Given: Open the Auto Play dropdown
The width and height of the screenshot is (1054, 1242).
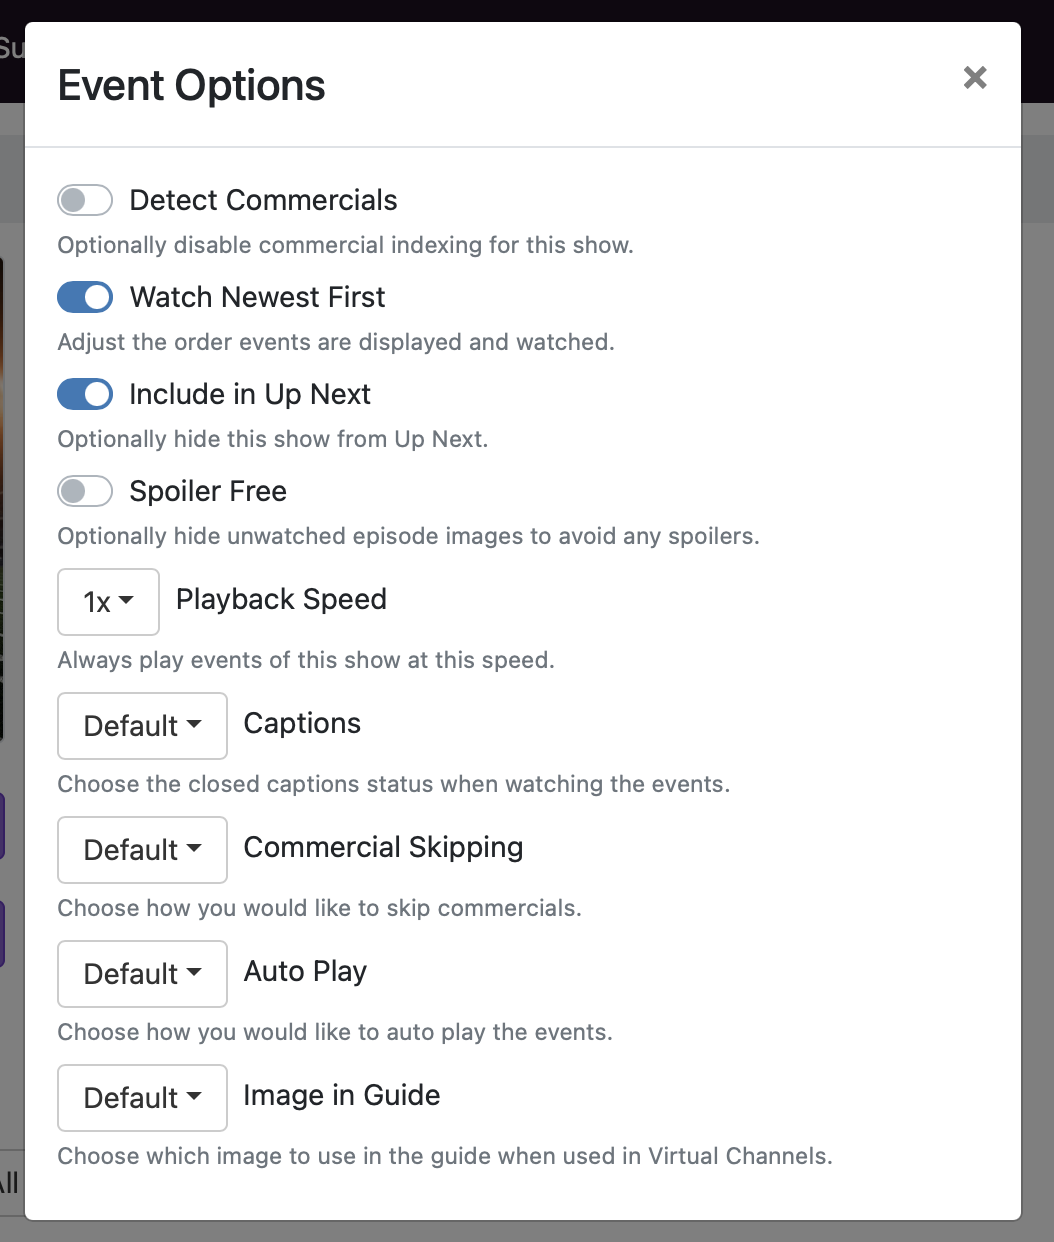Looking at the screenshot, I should [x=142, y=974].
